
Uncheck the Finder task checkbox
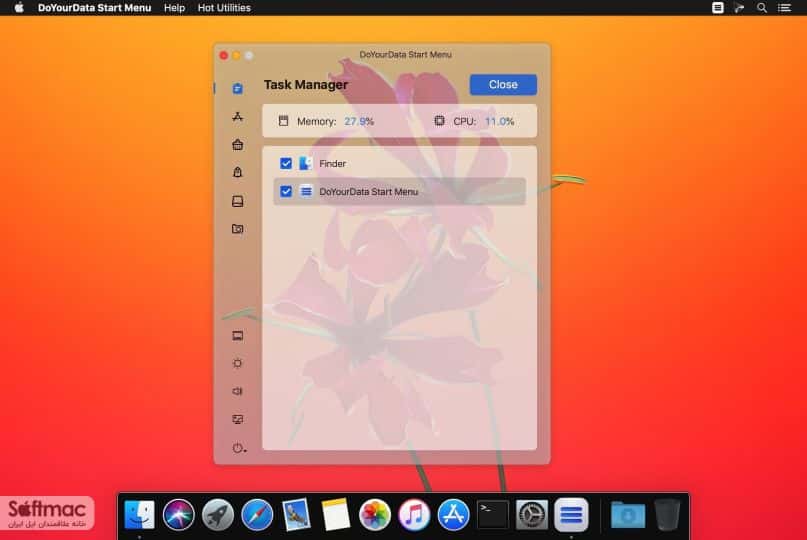pyautogui.click(x=286, y=163)
